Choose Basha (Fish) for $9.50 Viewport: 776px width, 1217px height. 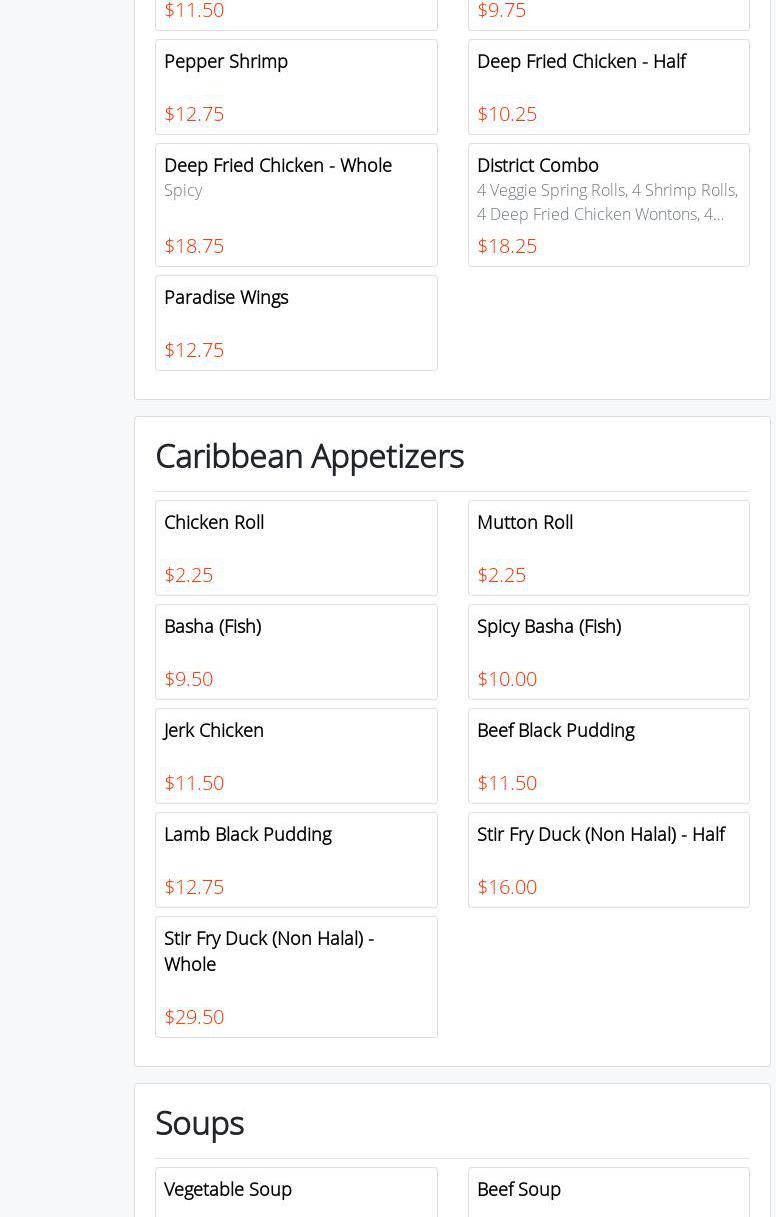(296, 651)
